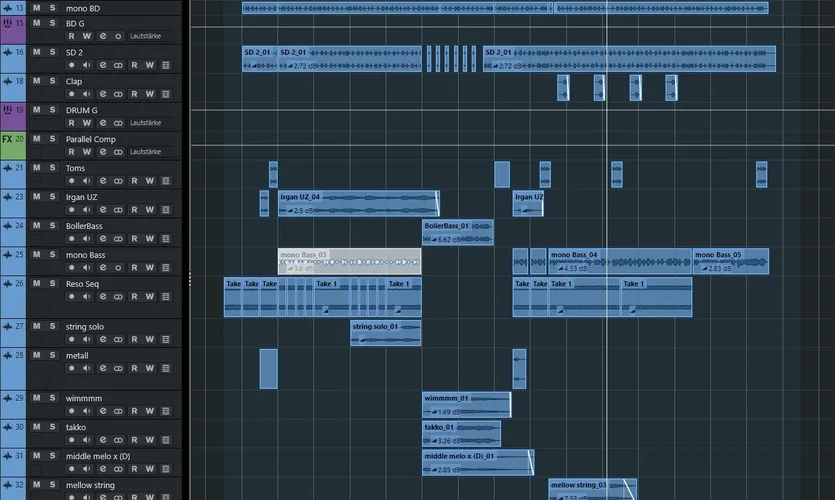Enable monitor speaker icon on Toms track
Image resolution: width=835 pixels, height=500 pixels.
coord(86,181)
